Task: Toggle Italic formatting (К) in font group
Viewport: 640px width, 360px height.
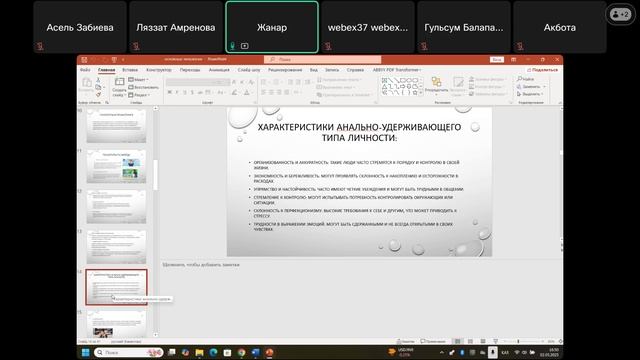Action: click(177, 93)
